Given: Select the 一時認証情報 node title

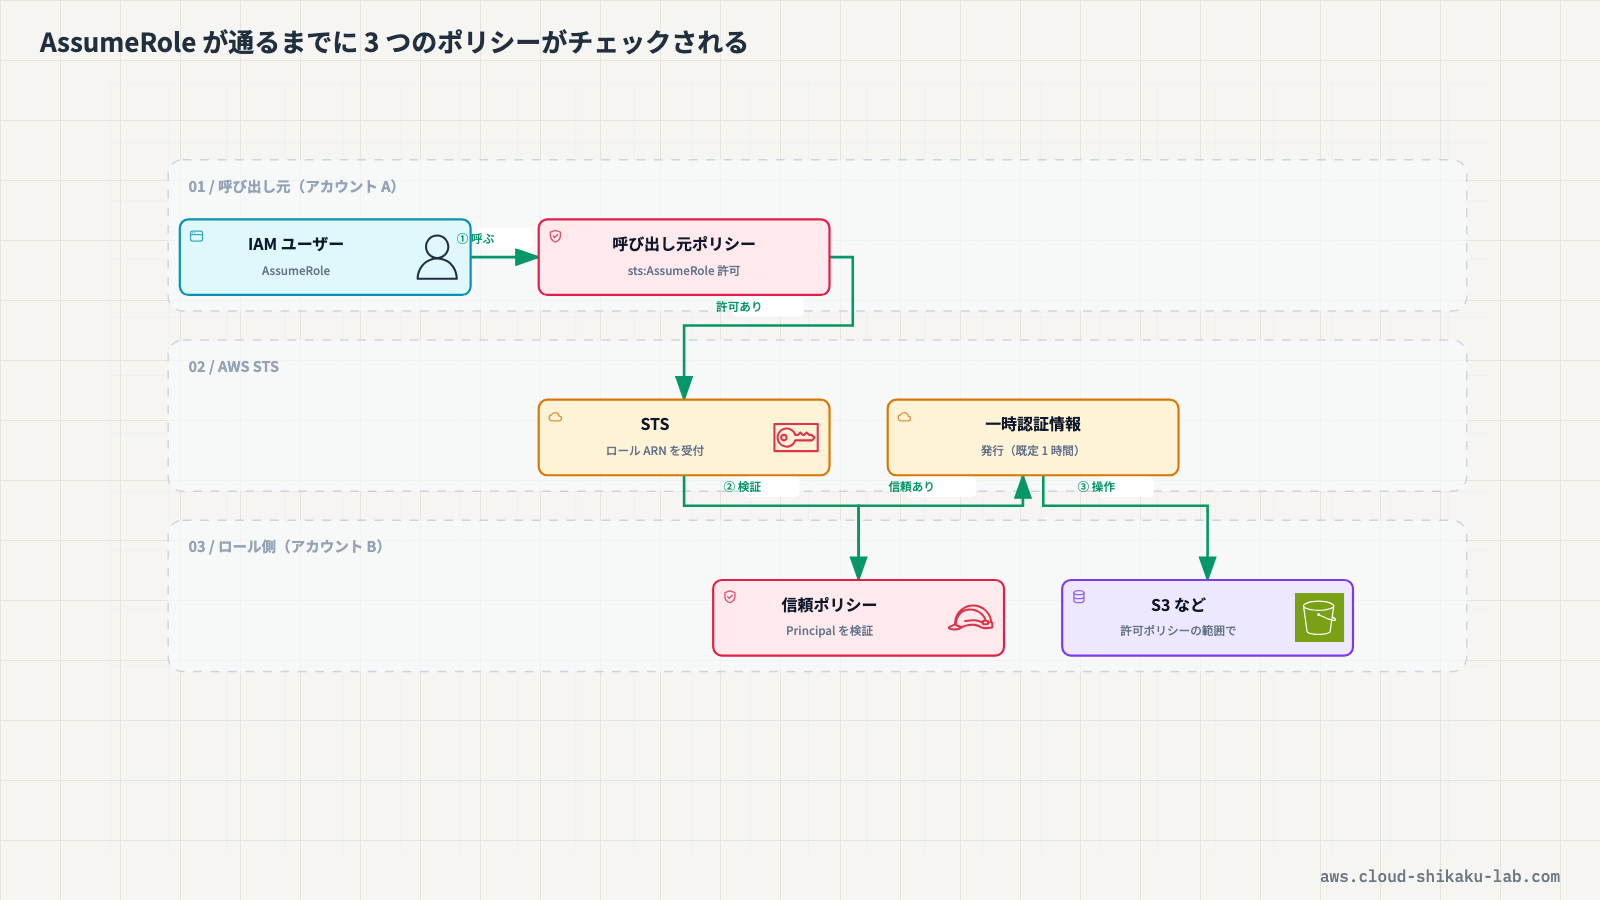Looking at the screenshot, I should click(1033, 424).
